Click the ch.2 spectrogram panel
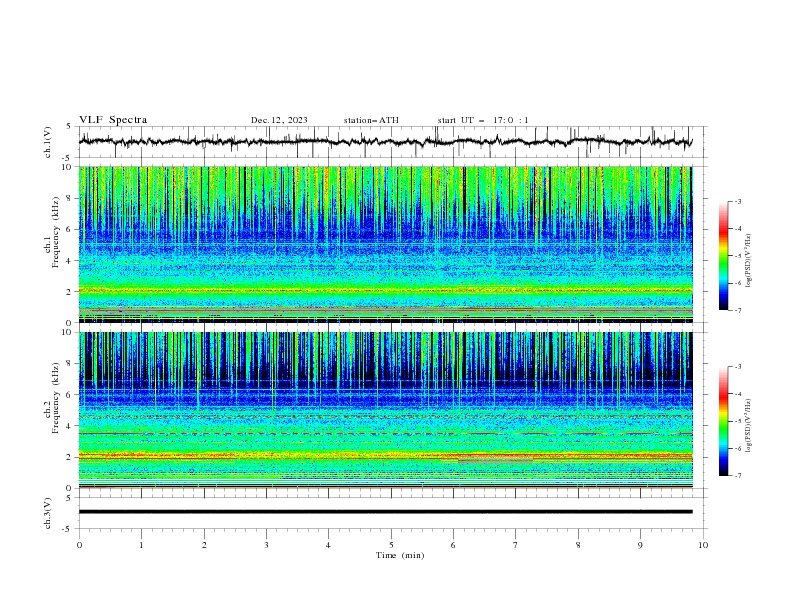792x612 pixels. point(385,410)
